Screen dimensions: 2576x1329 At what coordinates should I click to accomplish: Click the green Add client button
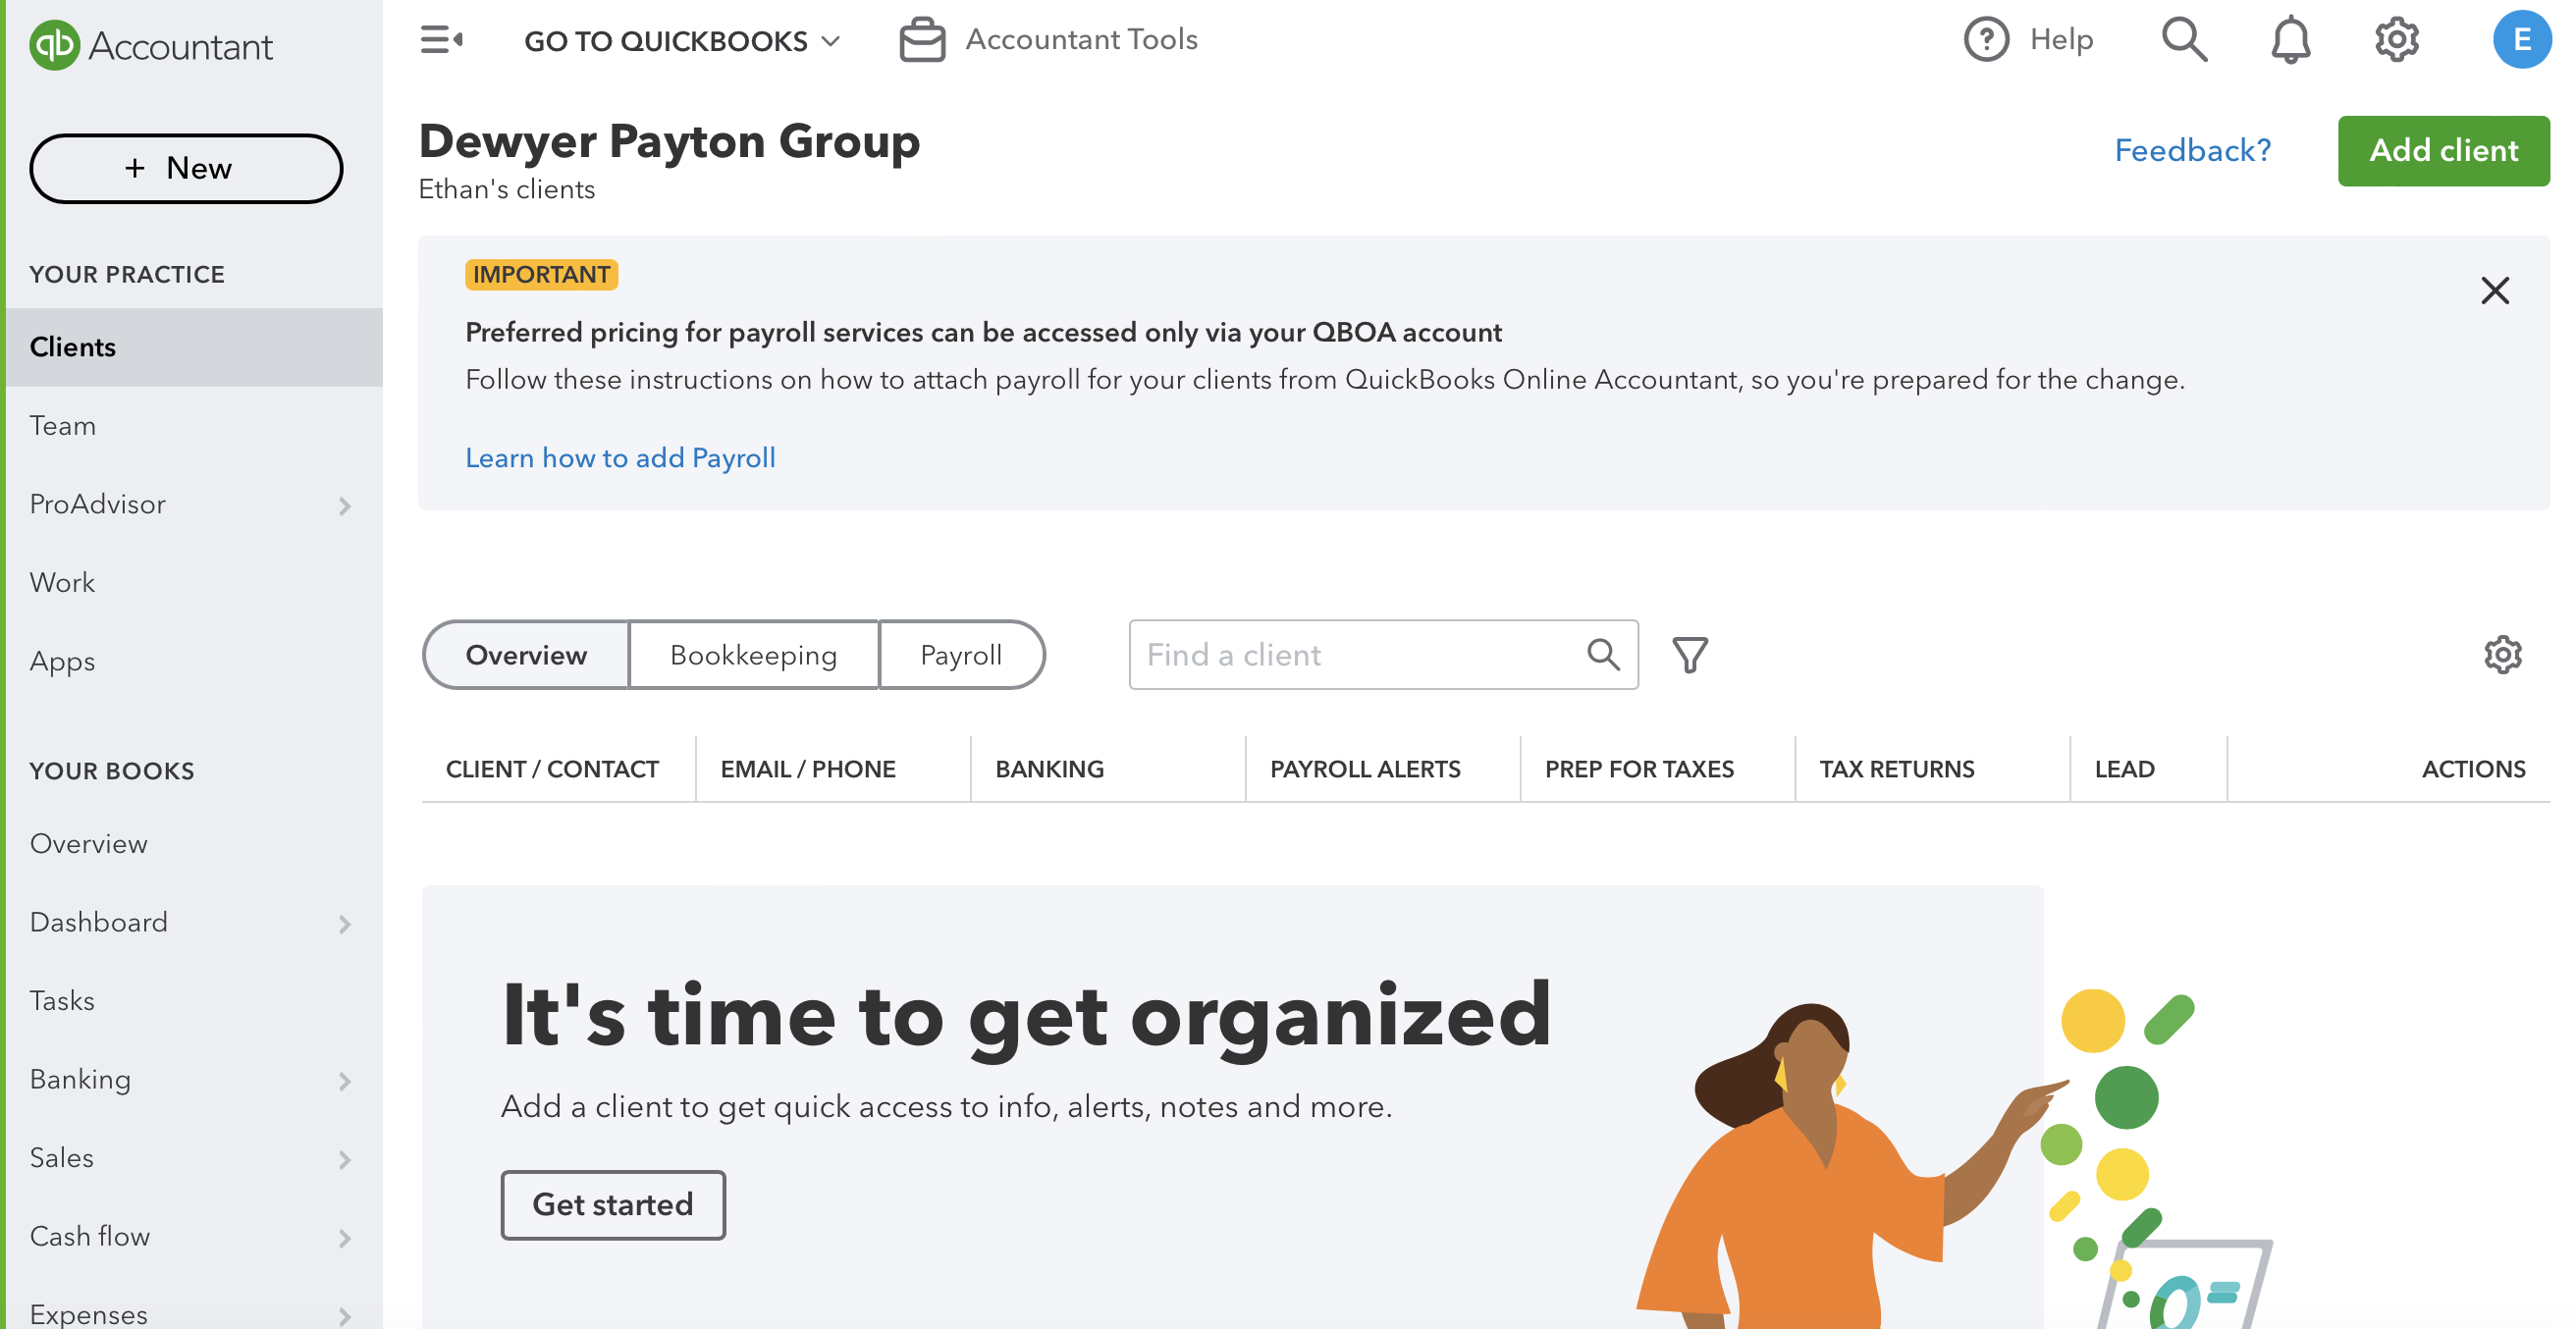tap(2443, 150)
